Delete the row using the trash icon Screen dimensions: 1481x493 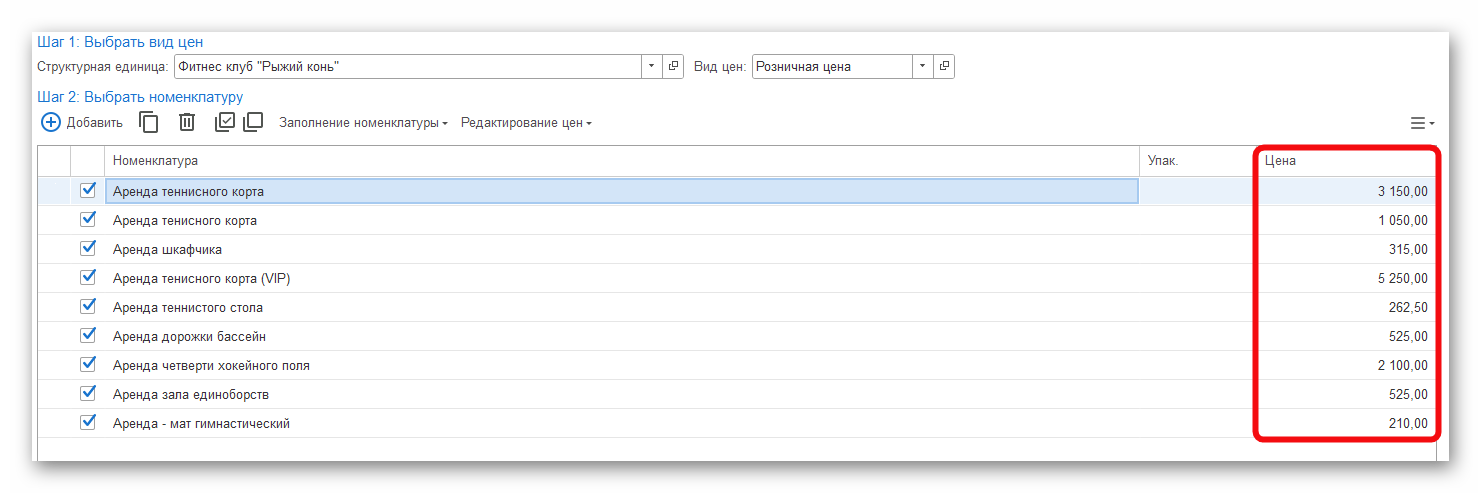pyautogui.click(x=187, y=123)
